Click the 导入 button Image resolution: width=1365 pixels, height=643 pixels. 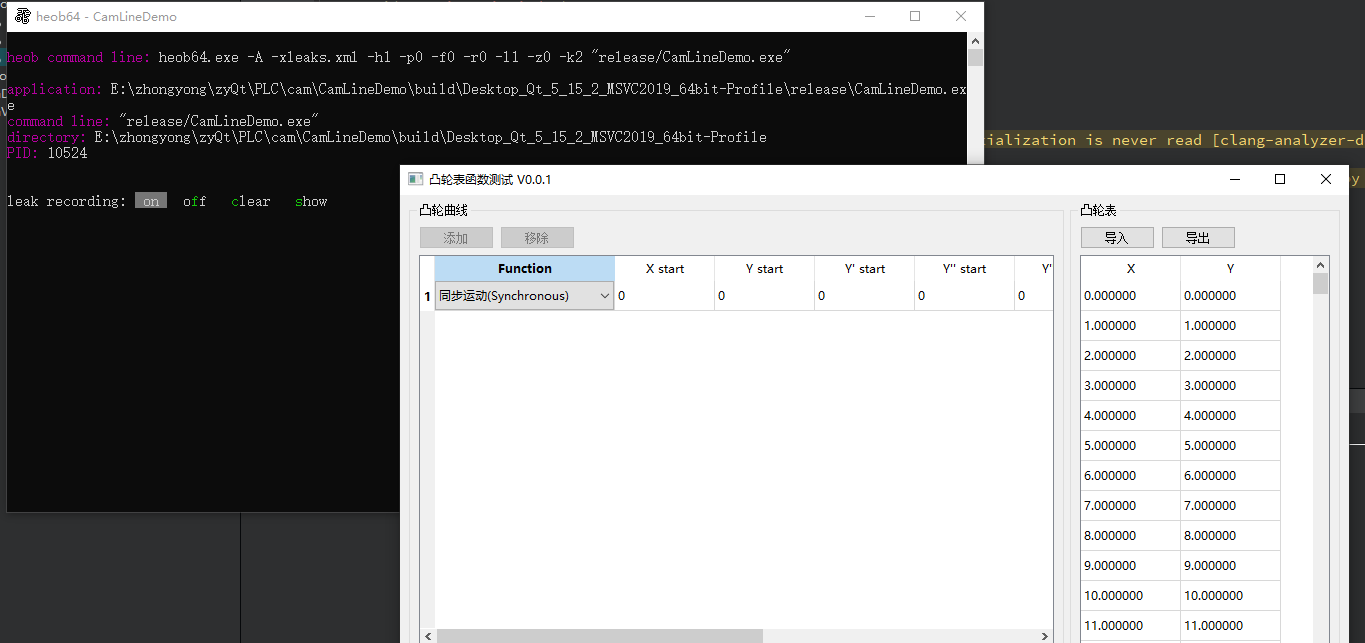(x=1117, y=238)
